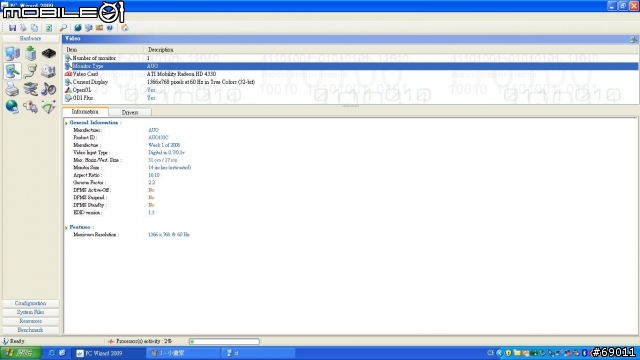Open the Multimedia music note icon
This screenshot has height=360, width=640.
(49, 89)
